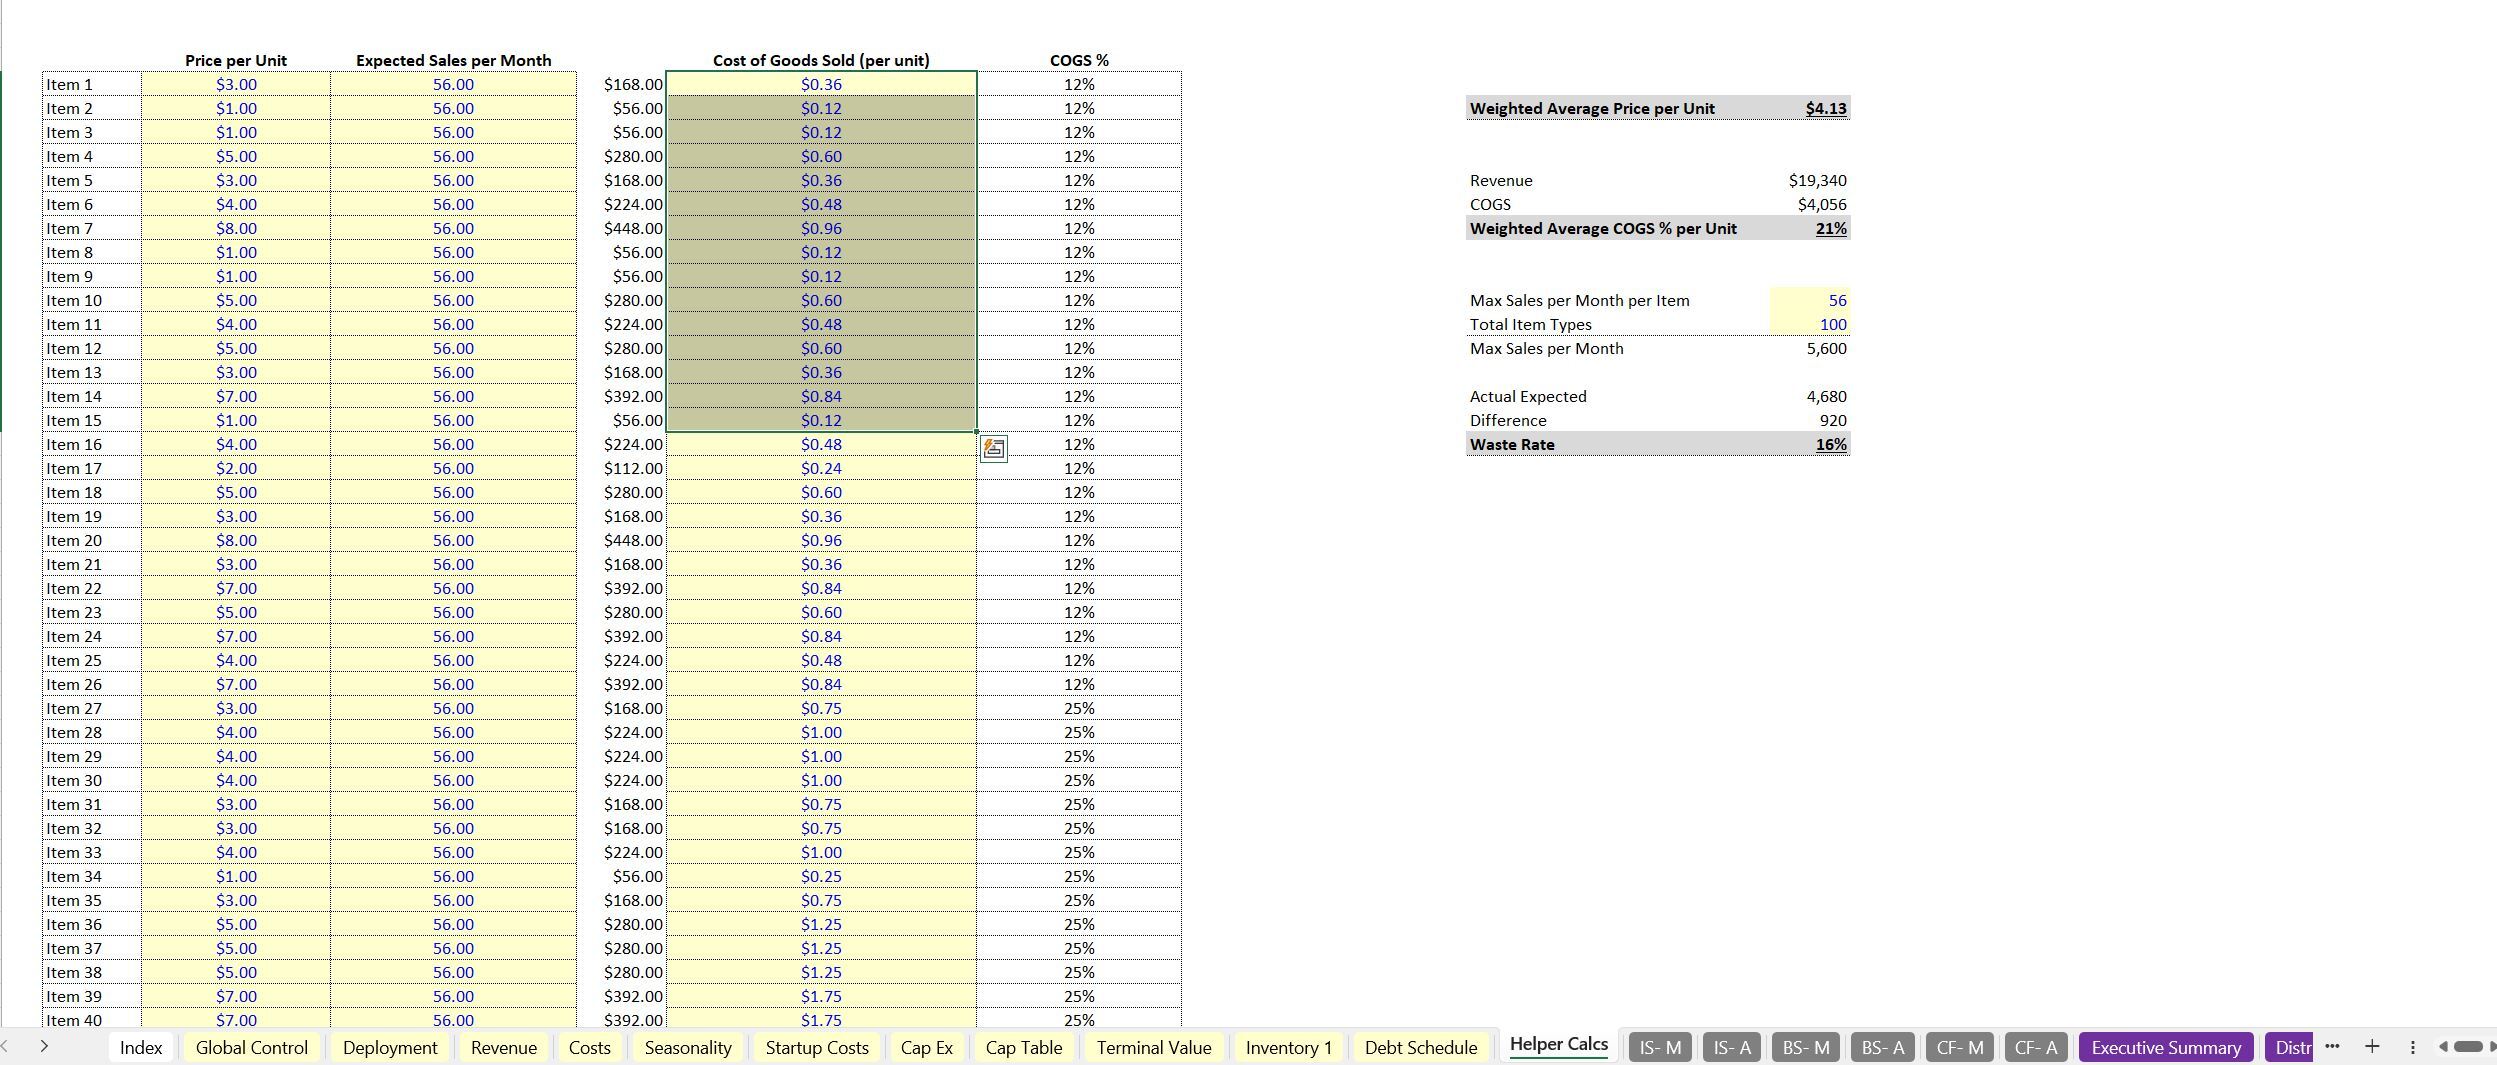Click Item 10 row label

click(x=74, y=300)
